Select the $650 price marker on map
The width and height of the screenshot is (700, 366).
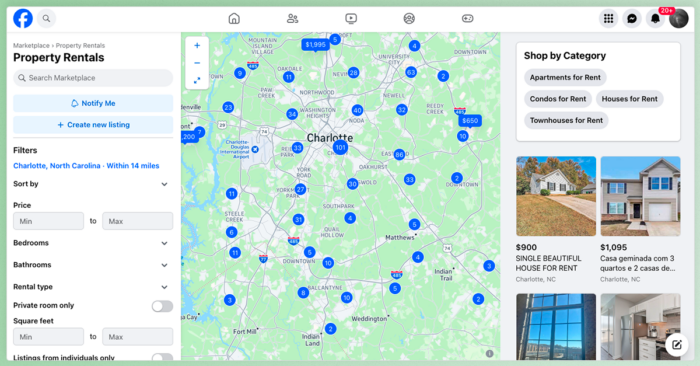tap(470, 121)
